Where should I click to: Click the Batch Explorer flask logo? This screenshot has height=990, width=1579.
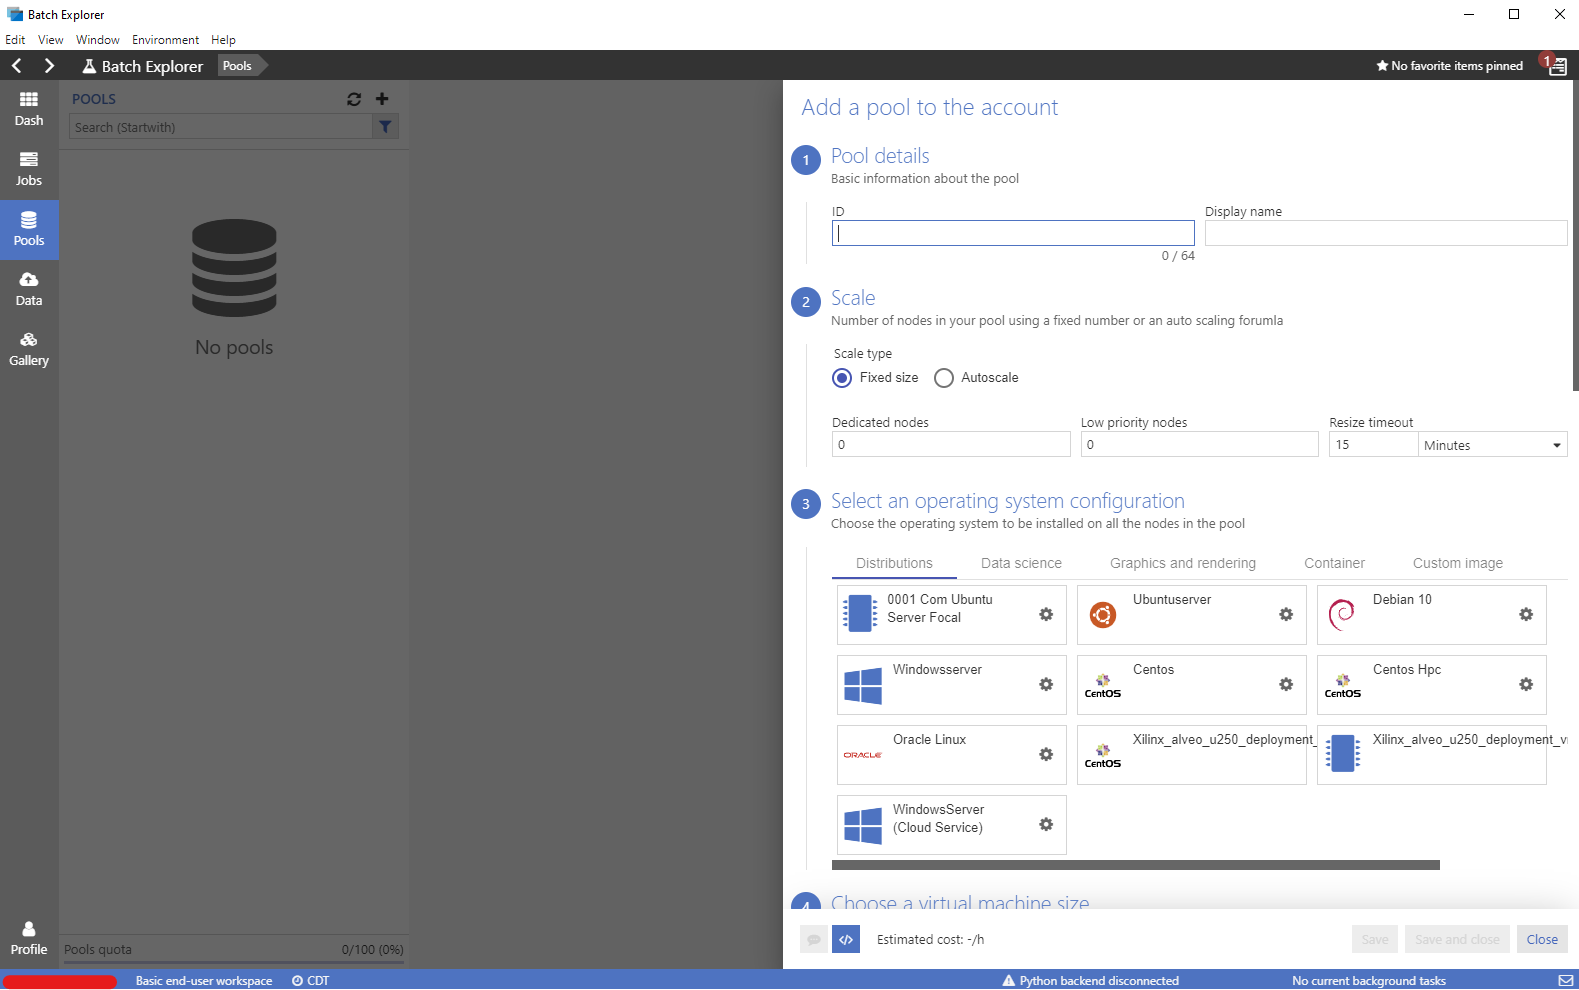click(x=89, y=66)
